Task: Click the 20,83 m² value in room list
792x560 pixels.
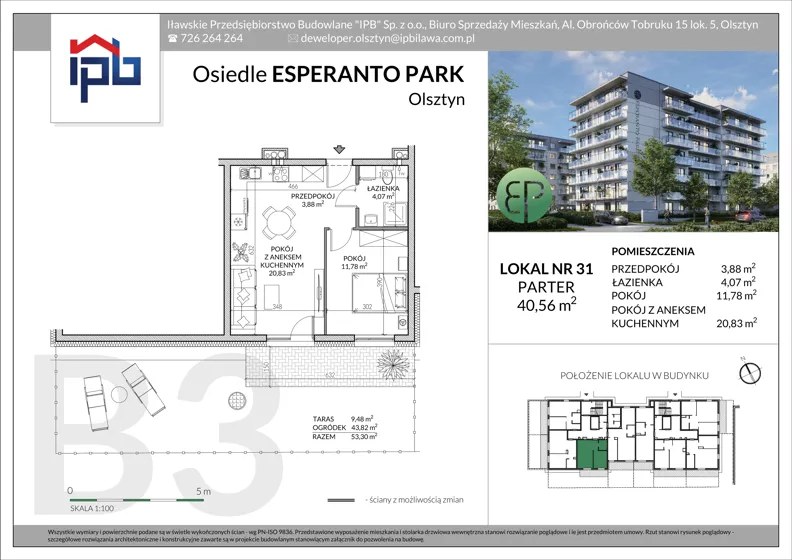Action: (x=736, y=323)
